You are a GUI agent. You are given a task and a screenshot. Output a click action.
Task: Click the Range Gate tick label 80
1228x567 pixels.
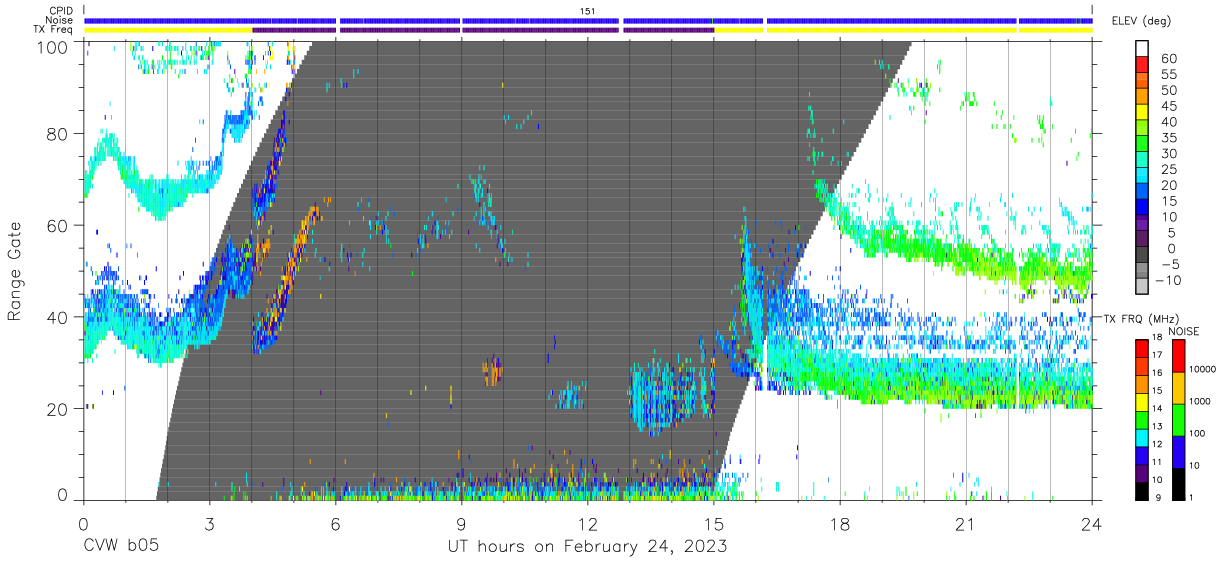click(58, 133)
